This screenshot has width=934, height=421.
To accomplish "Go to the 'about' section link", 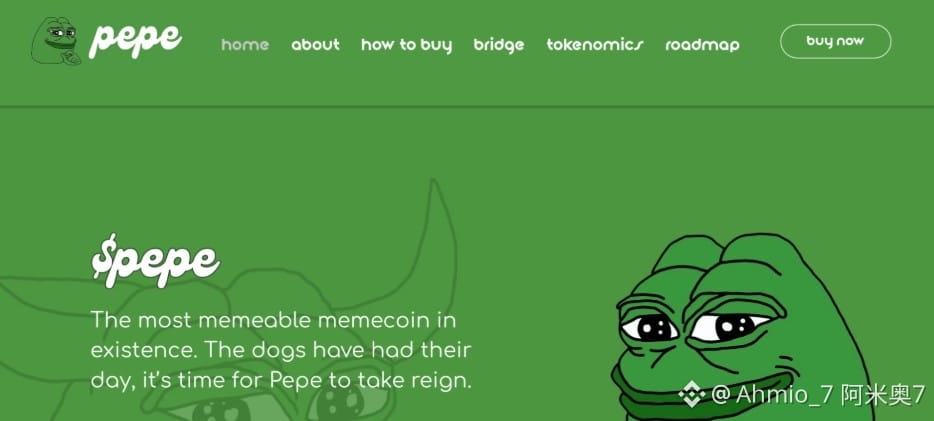I will tap(315, 45).
